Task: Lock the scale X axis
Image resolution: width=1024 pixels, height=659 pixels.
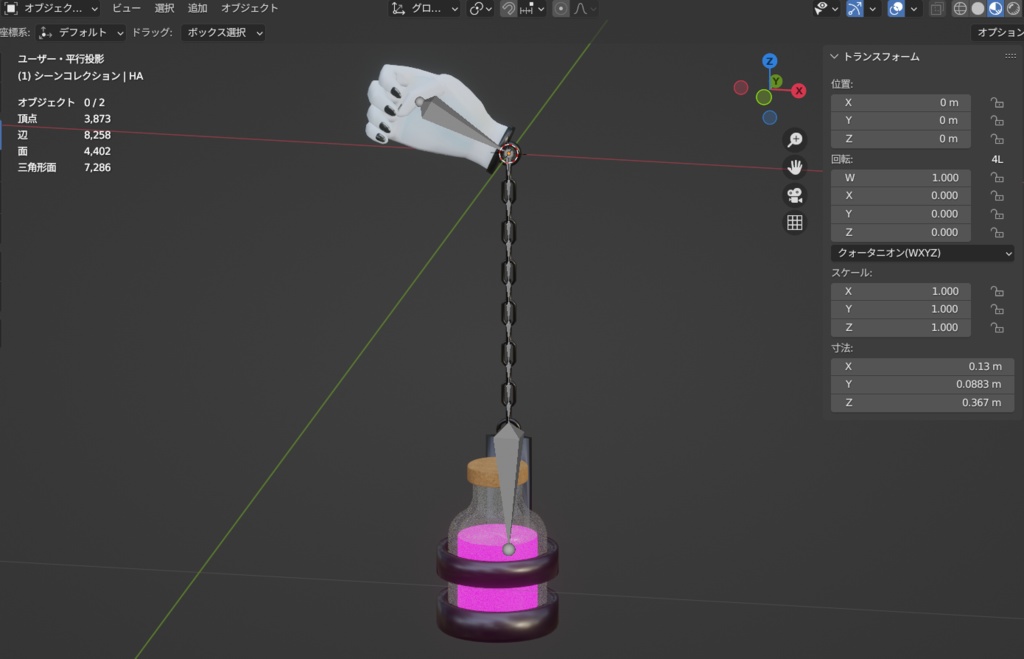Action: pos(997,291)
